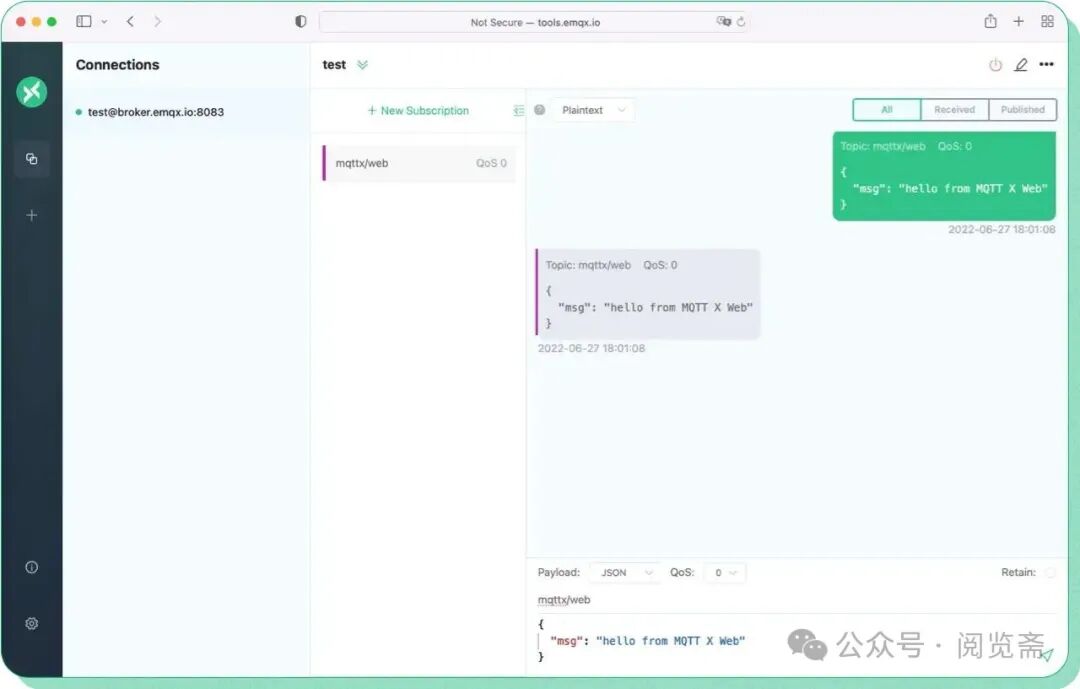This screenshot has height=689, width=1080.
Task: Open Settings via the gear icon
Action: pos(31,623)
